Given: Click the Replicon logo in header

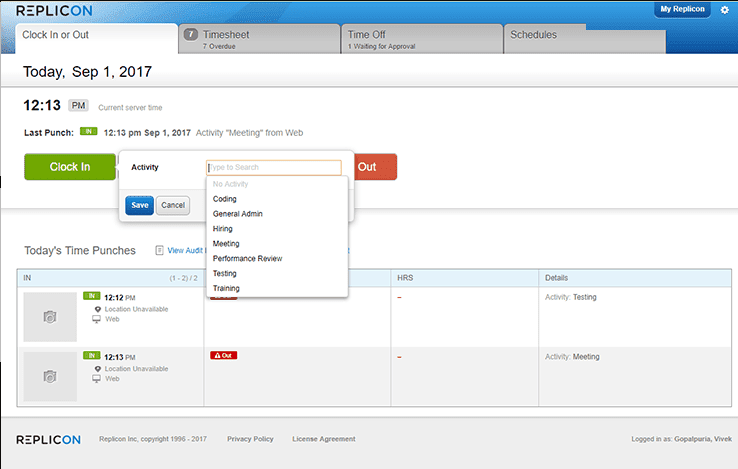Looking at the screenshot, I should pyautogui.click(x=56, y=11).
